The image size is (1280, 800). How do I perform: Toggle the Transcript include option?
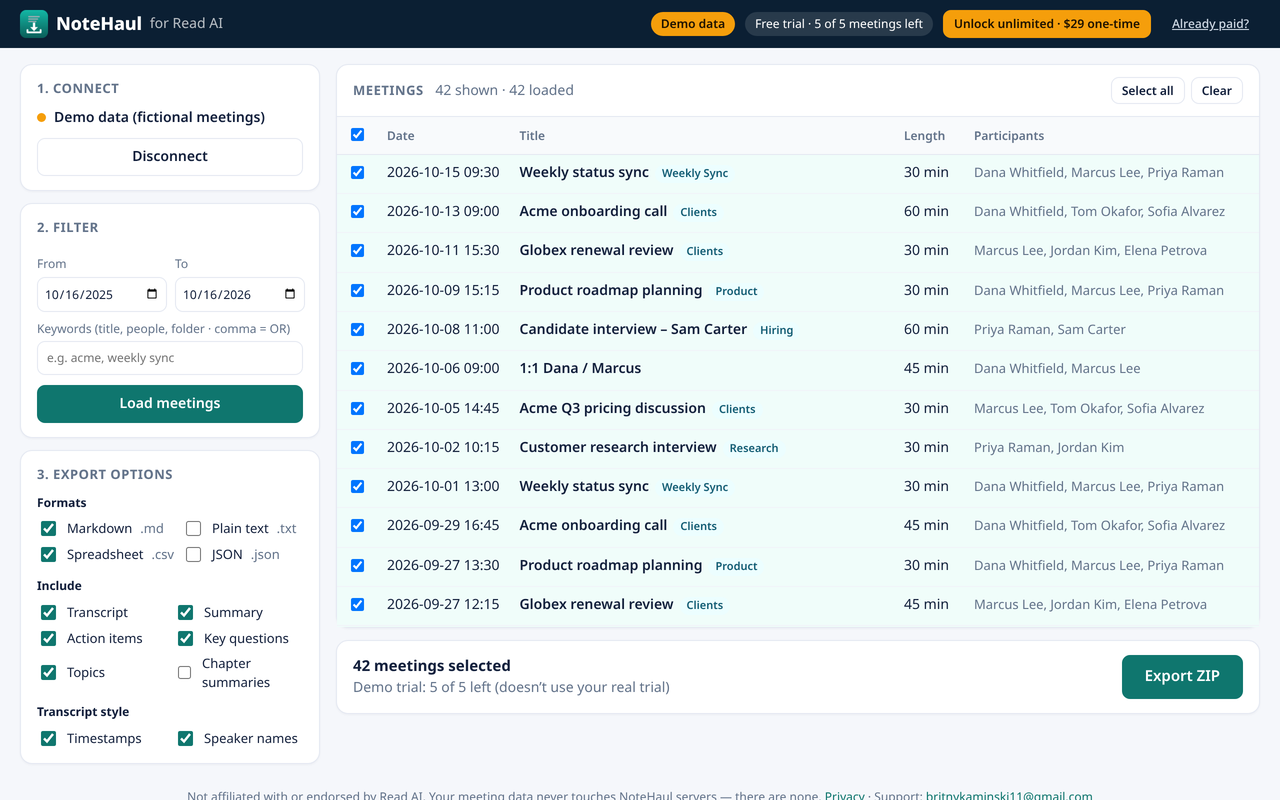48,612
